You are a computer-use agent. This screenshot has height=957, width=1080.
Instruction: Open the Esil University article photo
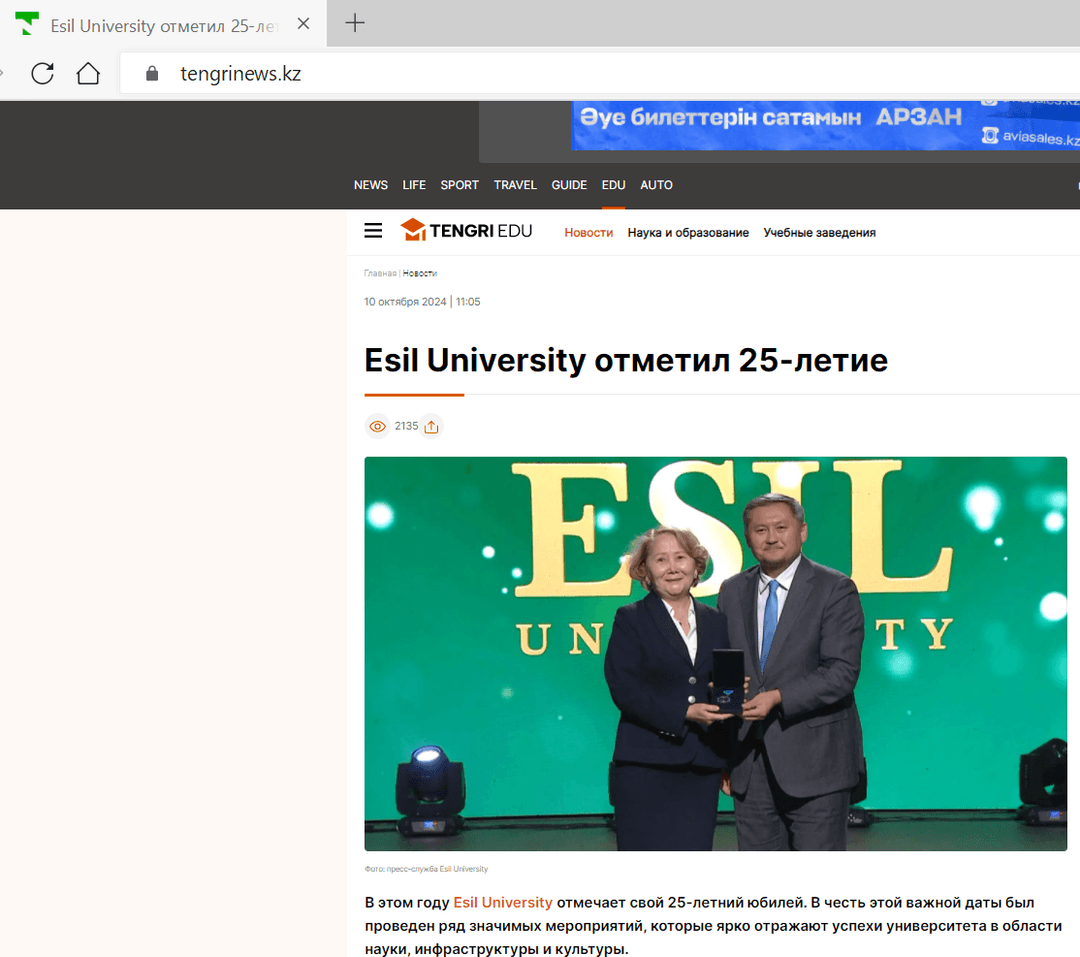716,653
